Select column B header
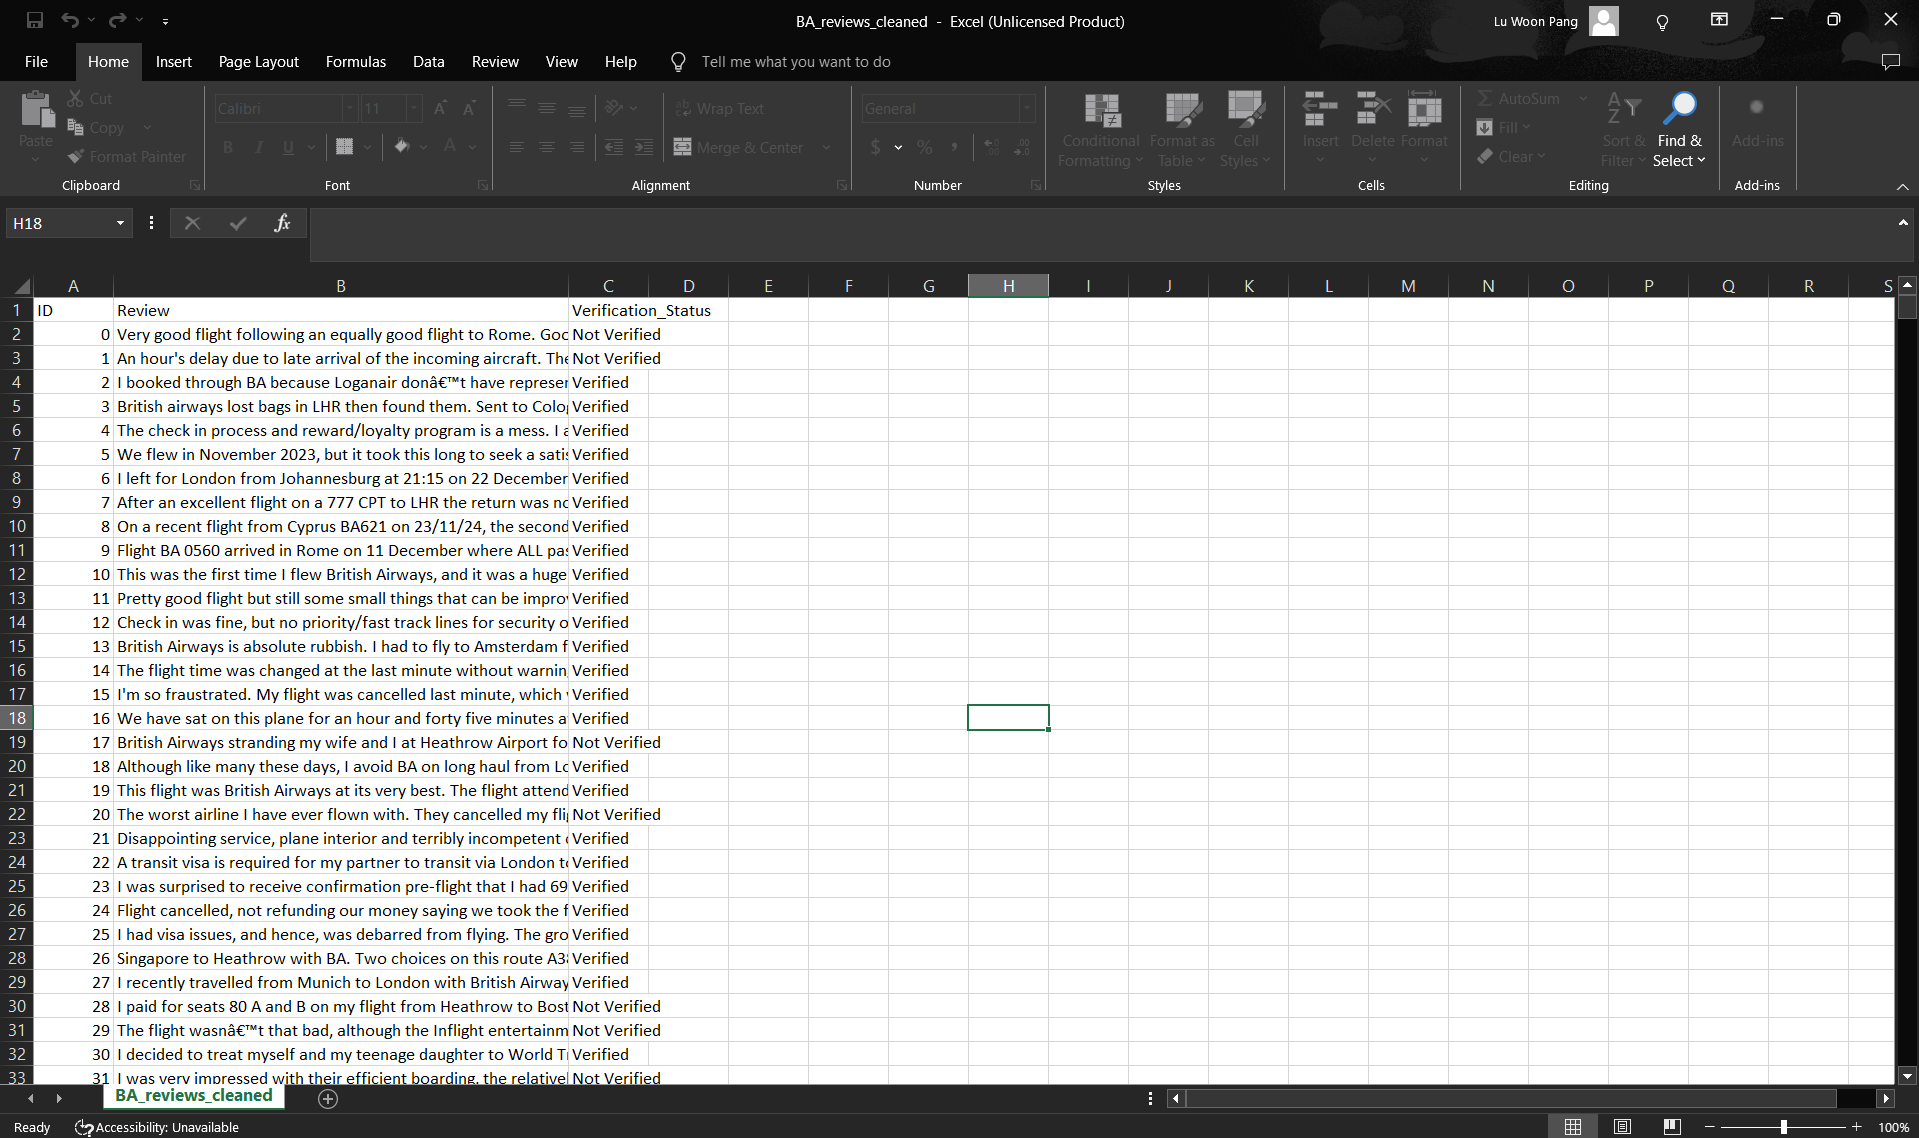The width and height of the screenshot is (1919, 1138). (340, 286)
